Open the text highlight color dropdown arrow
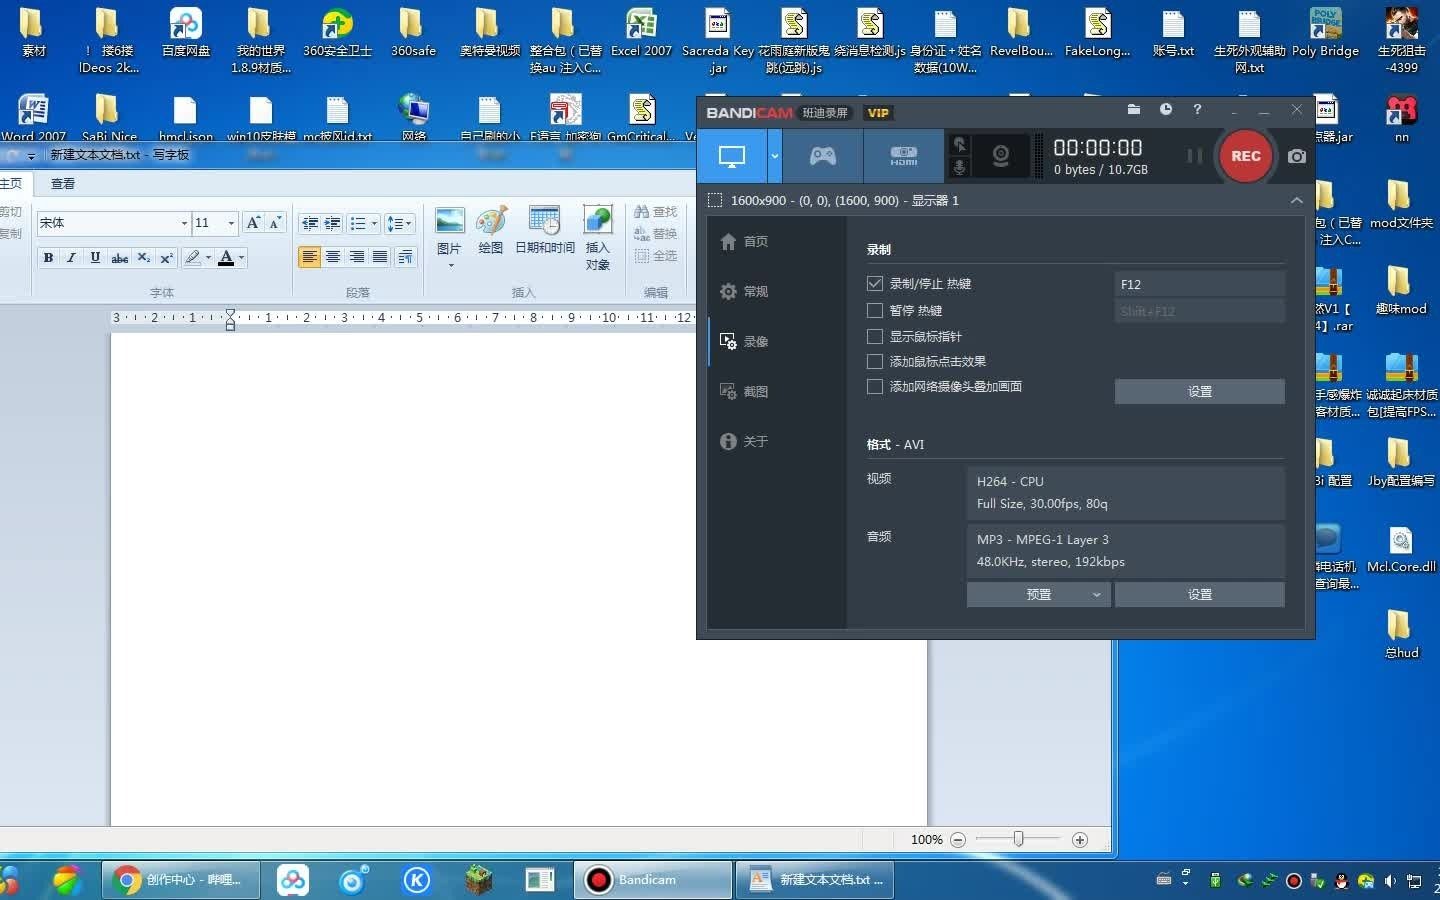 [x=208, y=258]
